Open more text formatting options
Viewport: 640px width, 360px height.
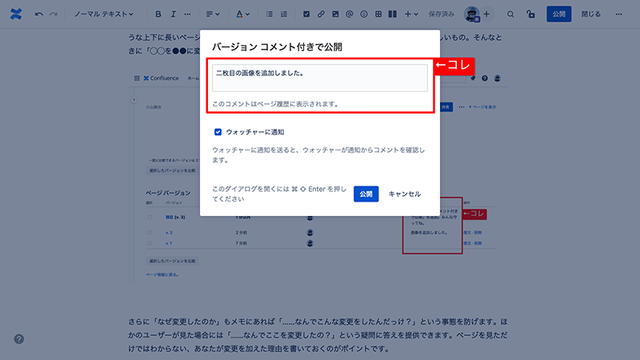coord(187,14)
